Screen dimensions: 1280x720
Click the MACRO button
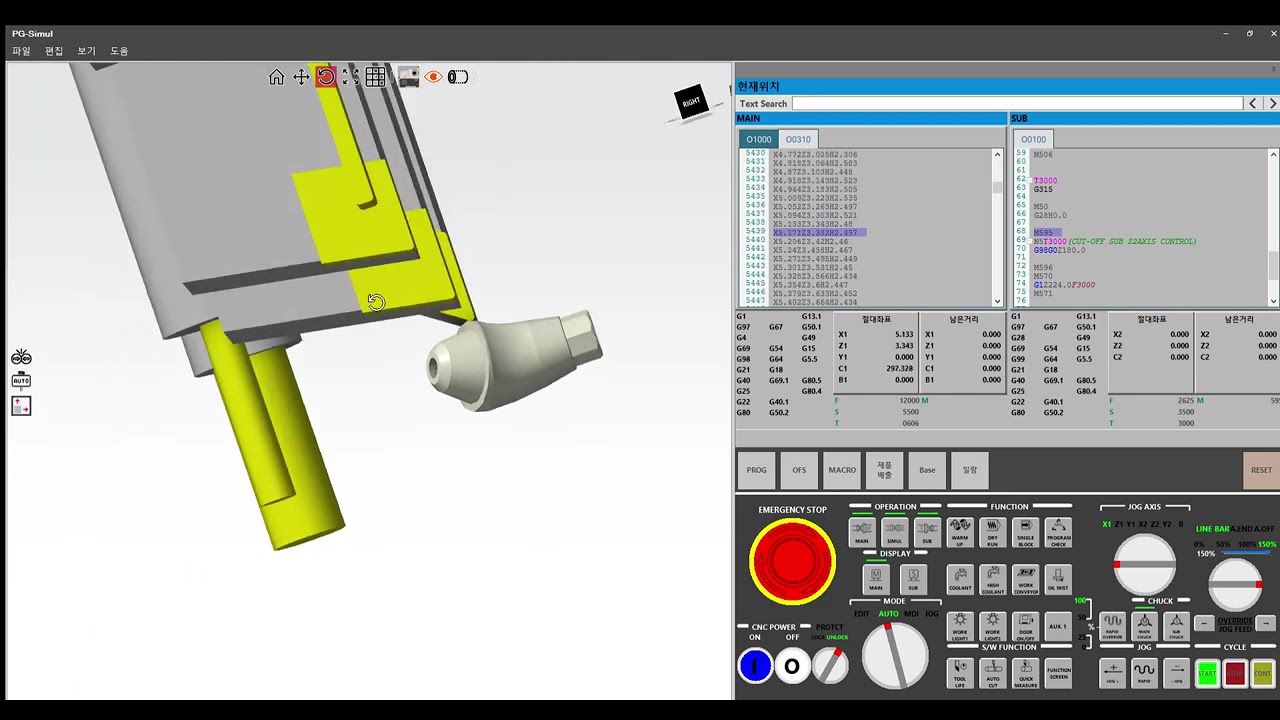click(842, 470)
